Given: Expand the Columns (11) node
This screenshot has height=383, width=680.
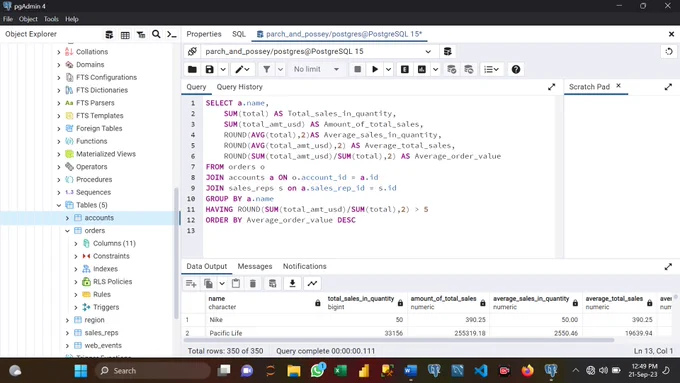Looking at the screenshot, I should point(76,243).
